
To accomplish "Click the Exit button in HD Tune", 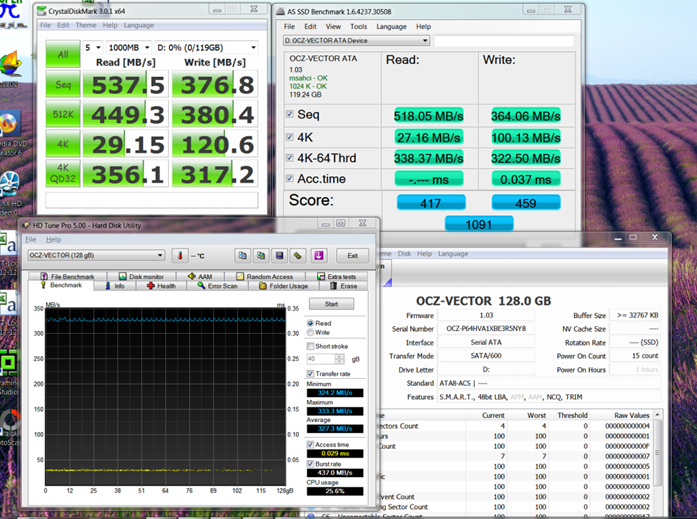I will pyautogui.click(x=353, y=256).
